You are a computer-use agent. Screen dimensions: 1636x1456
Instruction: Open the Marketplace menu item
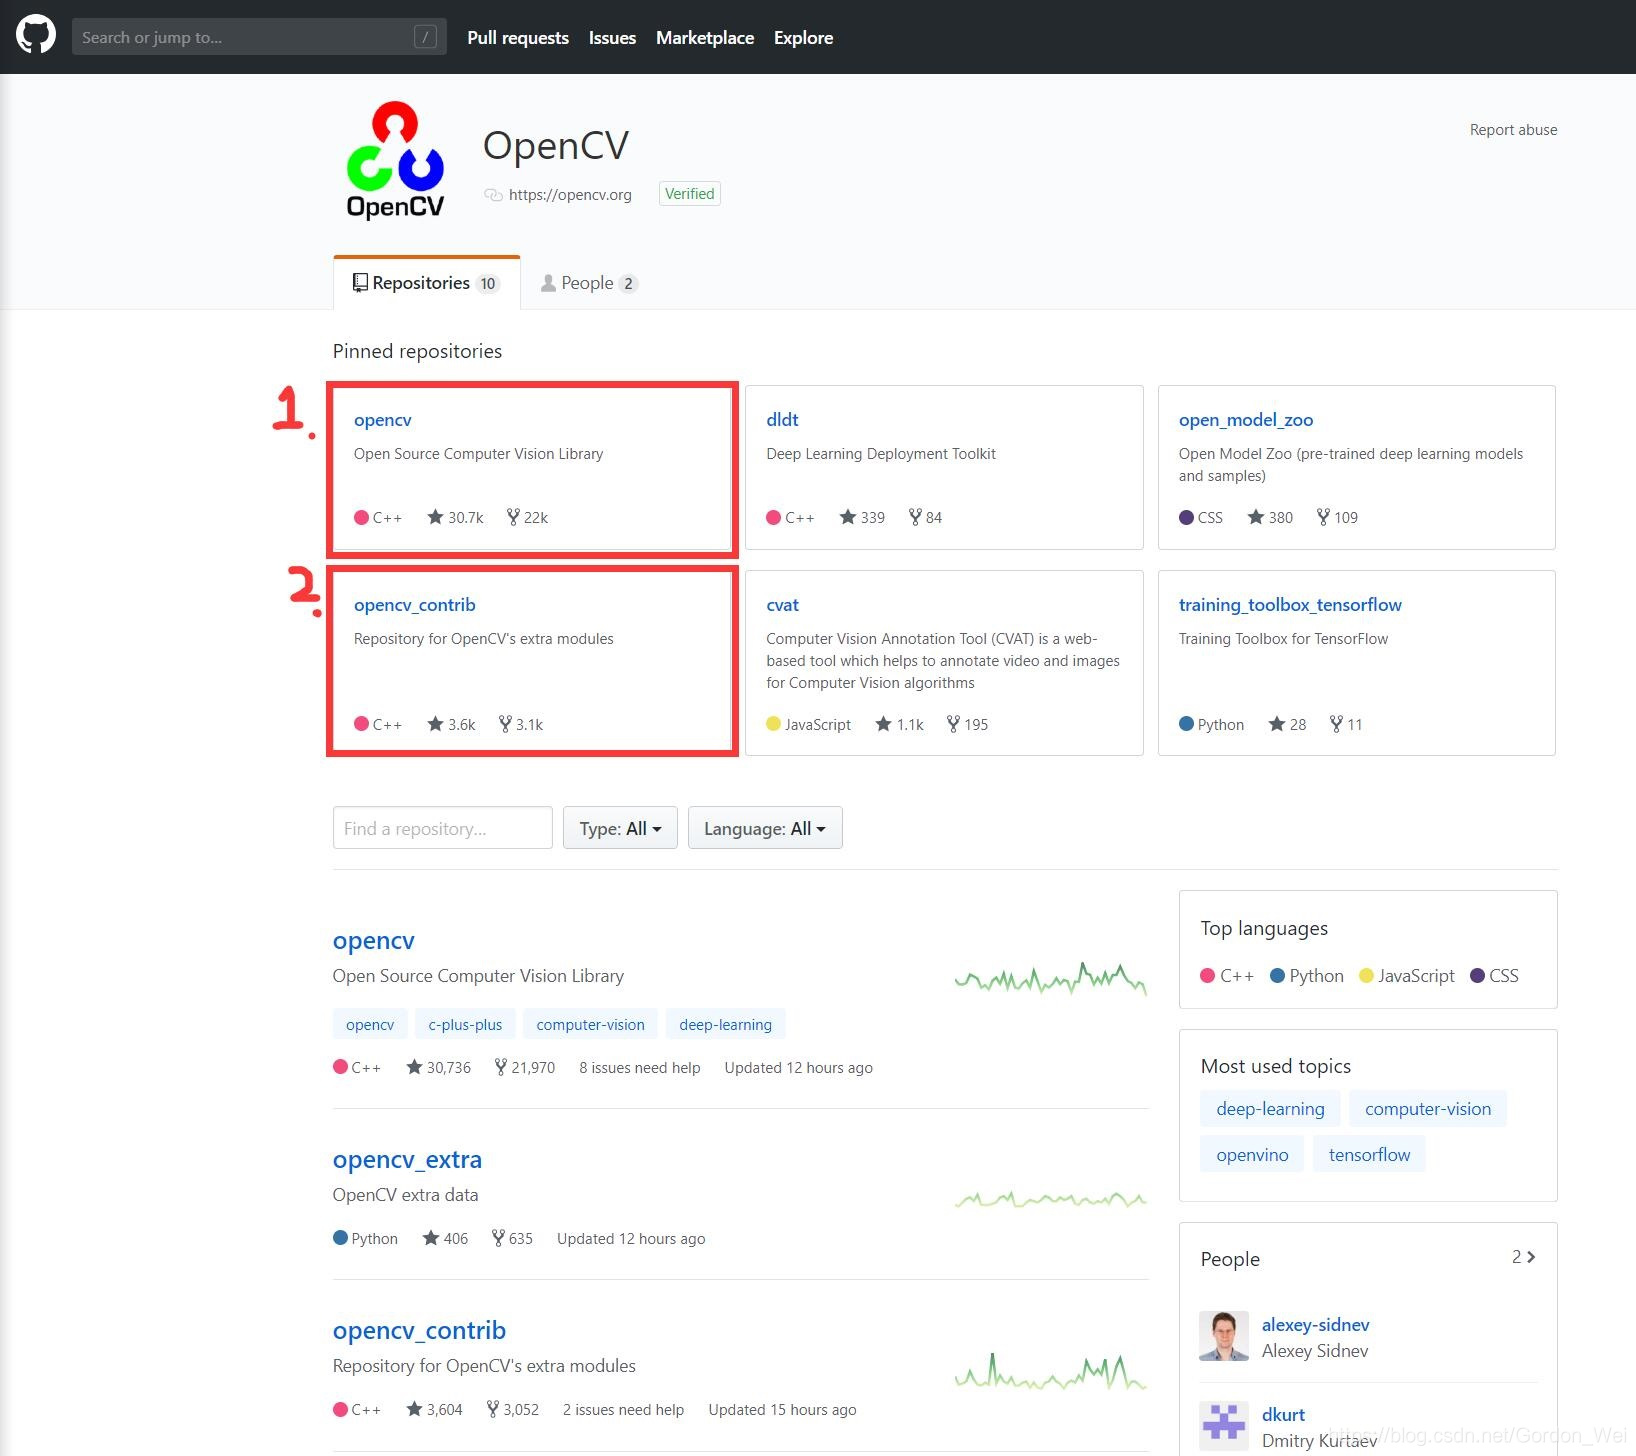705,37
